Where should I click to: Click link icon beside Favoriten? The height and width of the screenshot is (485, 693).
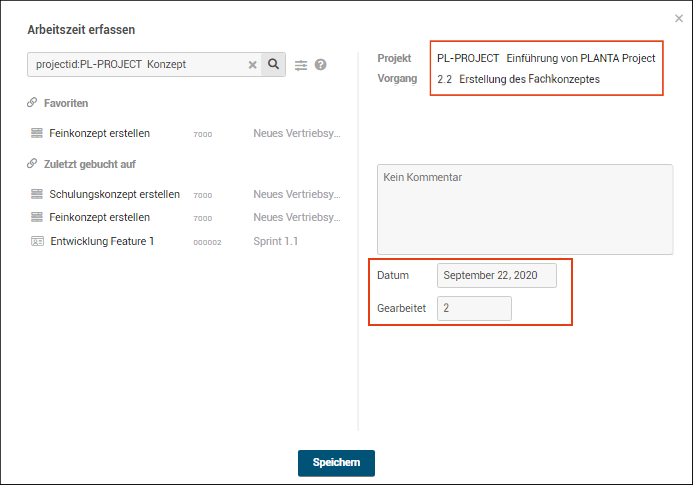click(x=32, y=103)
